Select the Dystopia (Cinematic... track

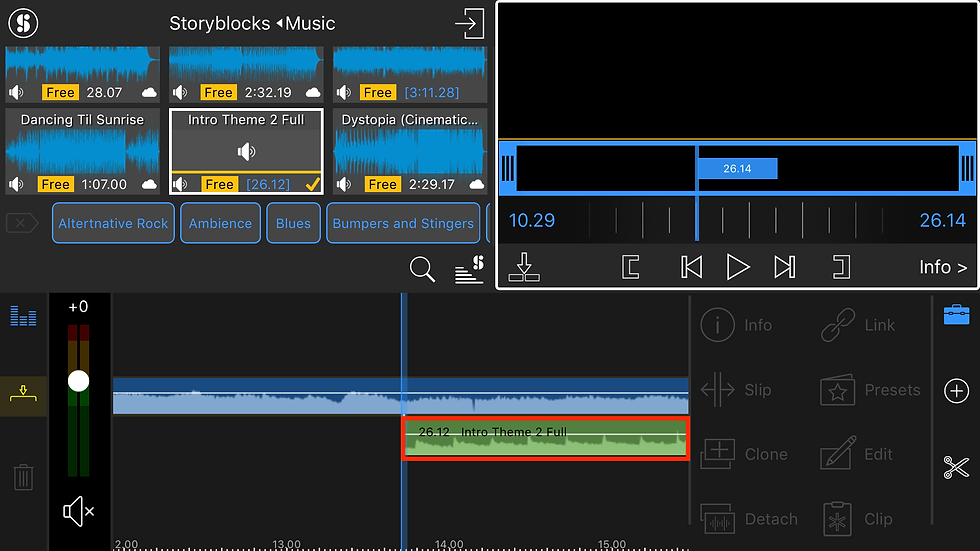(410, 151)
